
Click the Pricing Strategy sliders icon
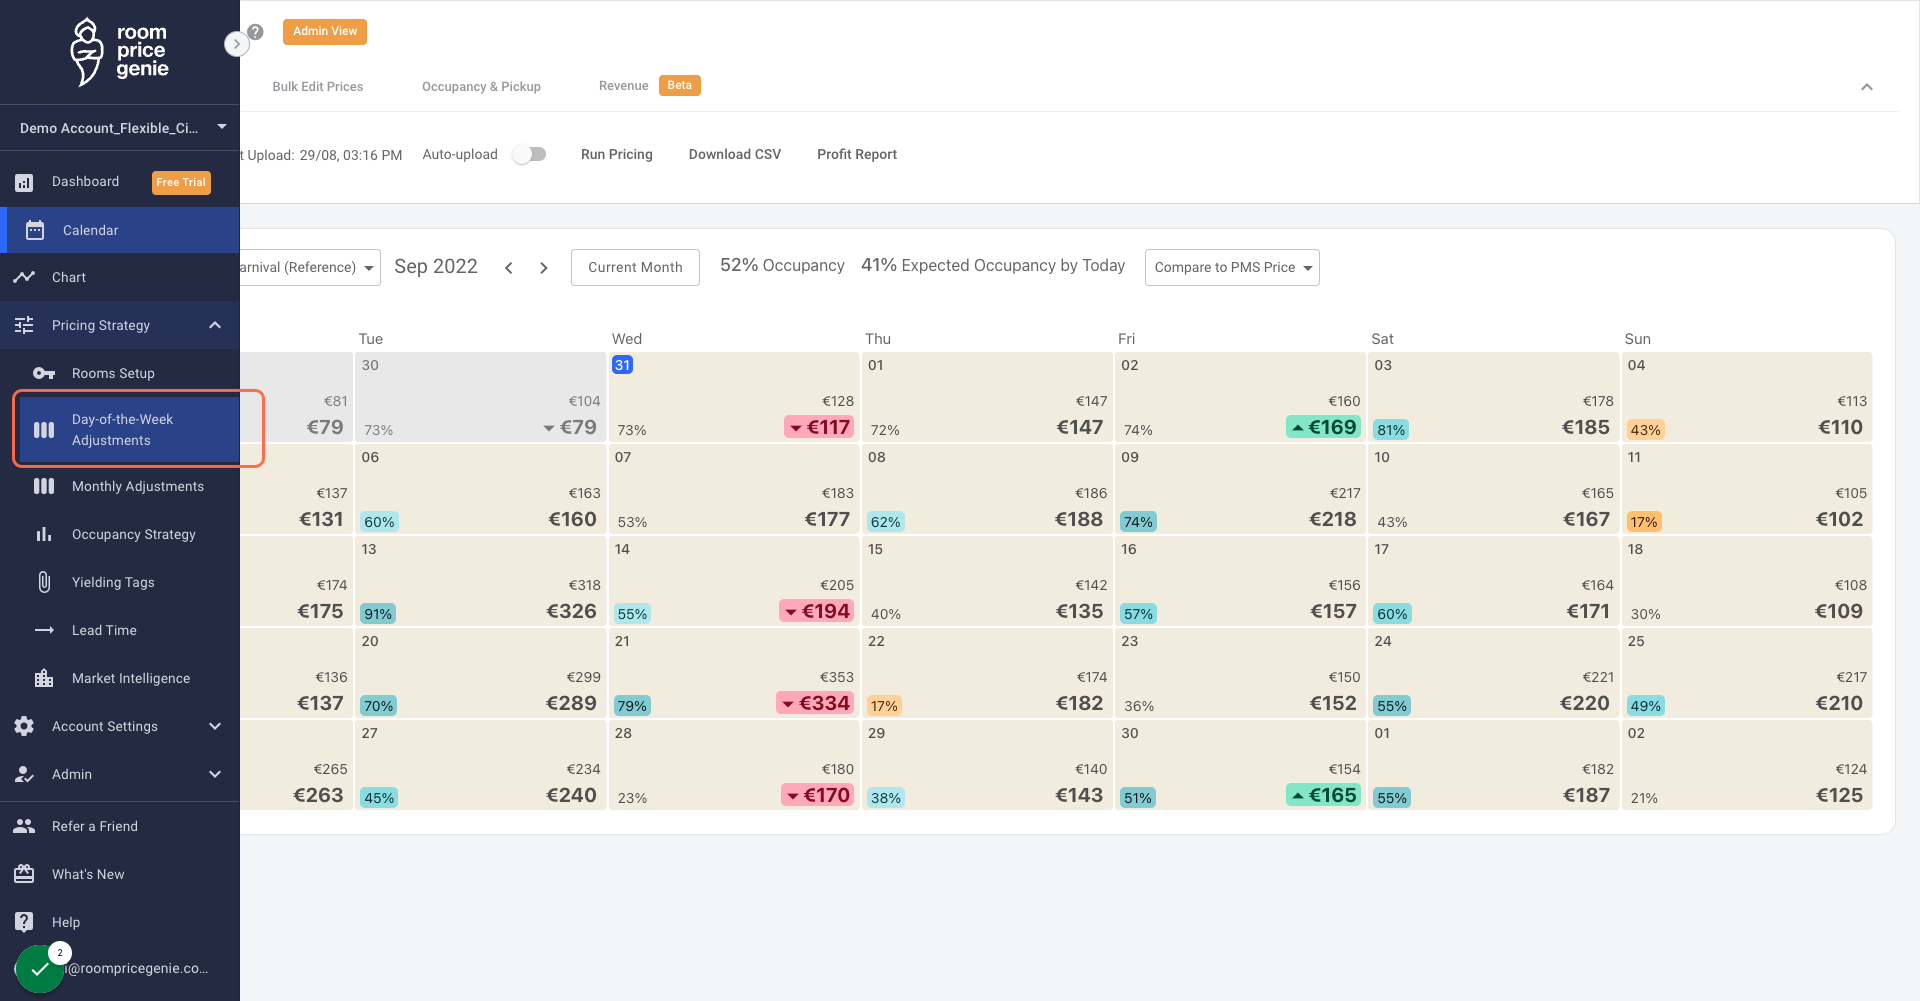[24, 325]
